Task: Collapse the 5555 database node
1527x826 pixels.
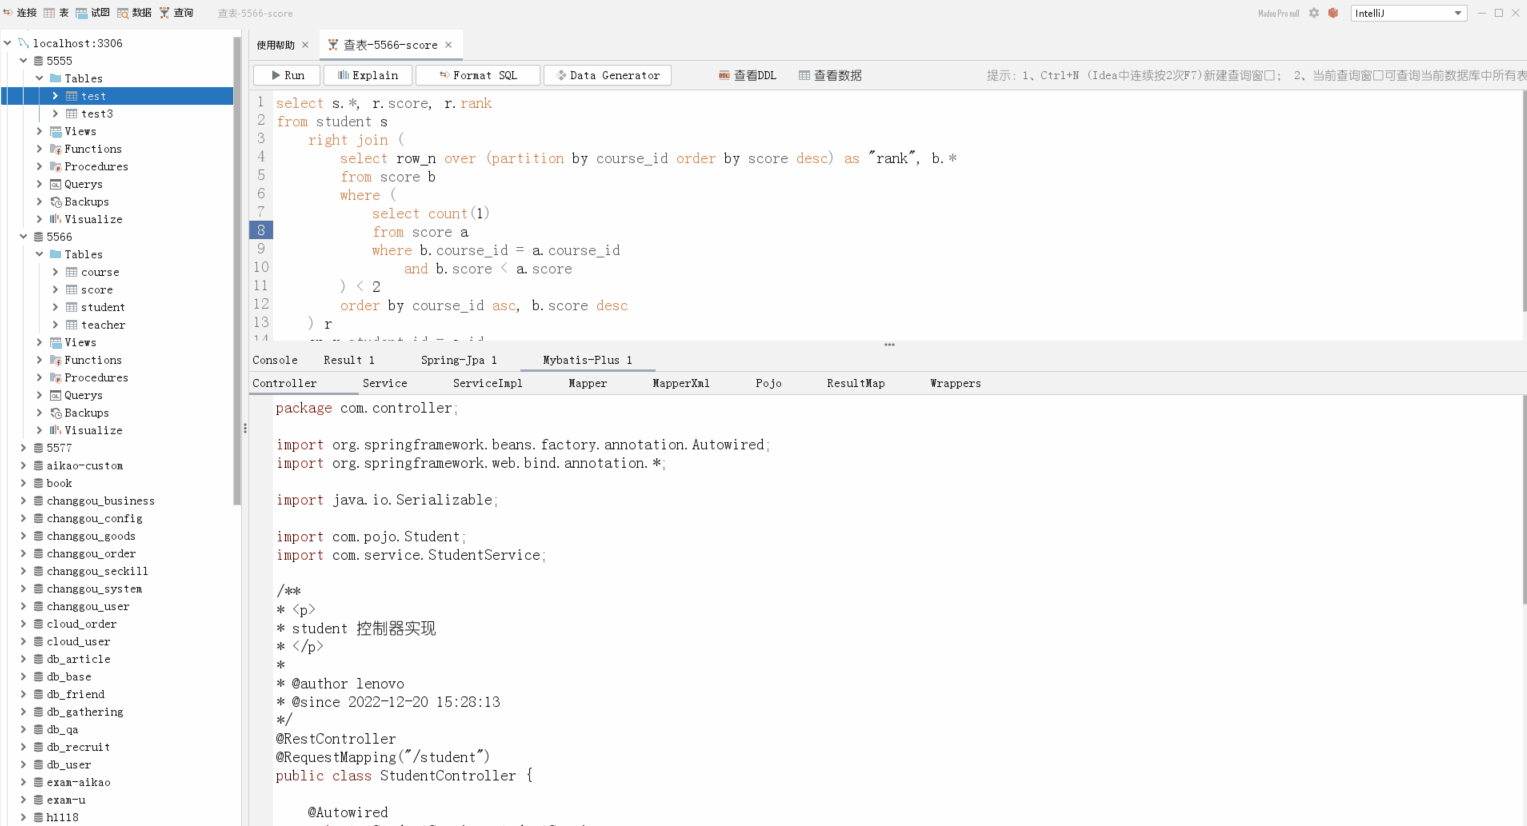Action: tap(23, 61)
